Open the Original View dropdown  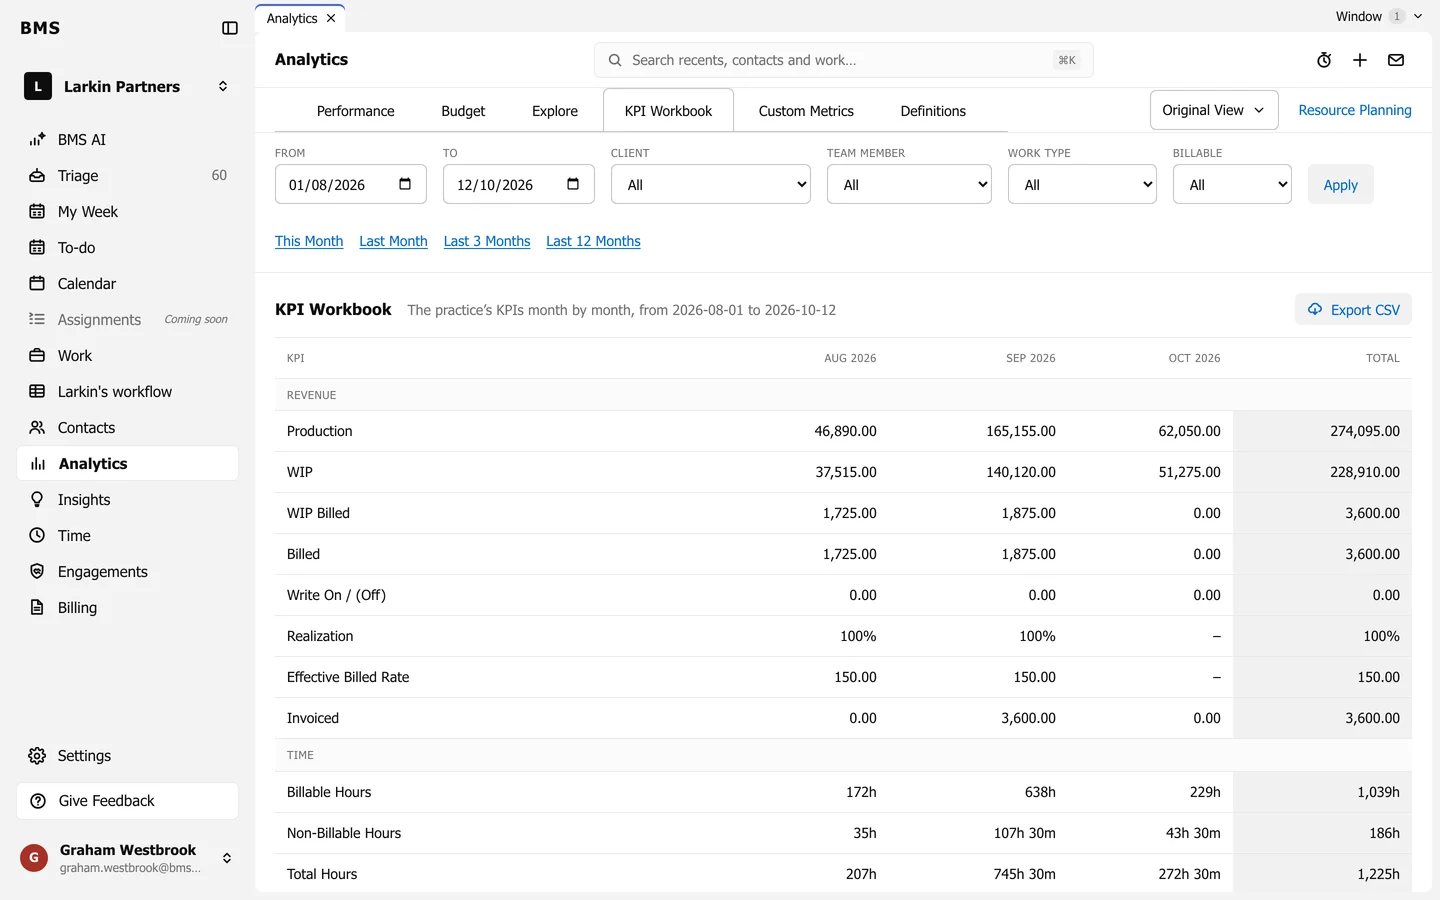[1214, 110]
